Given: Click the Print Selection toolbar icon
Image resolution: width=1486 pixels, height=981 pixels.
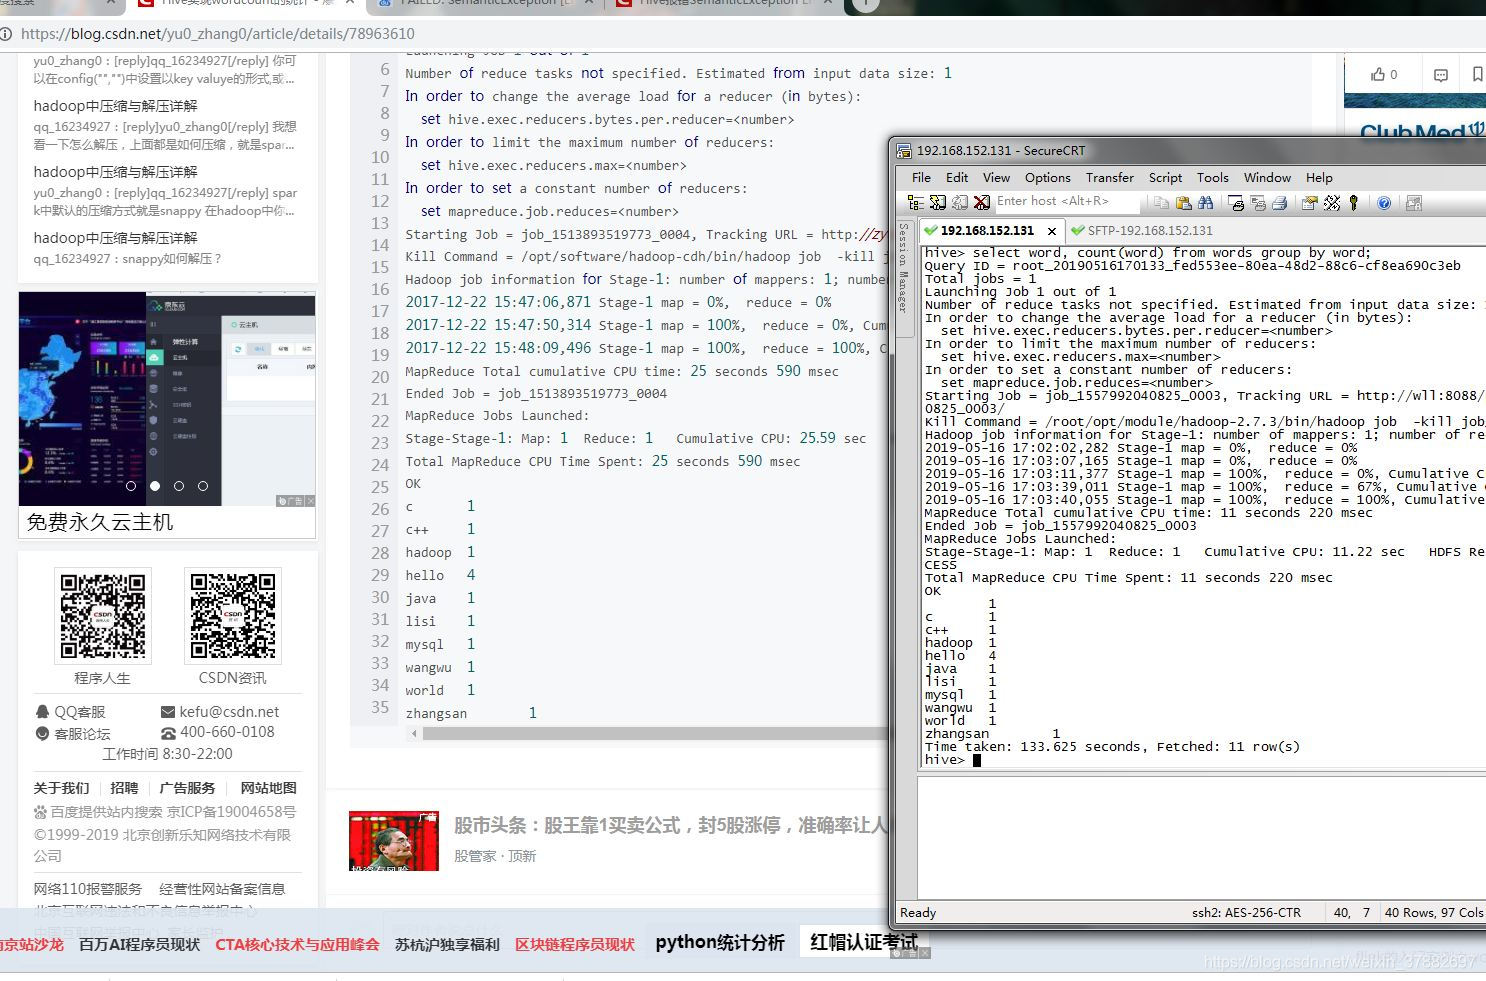Looking at the screenshot, I should coord(1258,203).
